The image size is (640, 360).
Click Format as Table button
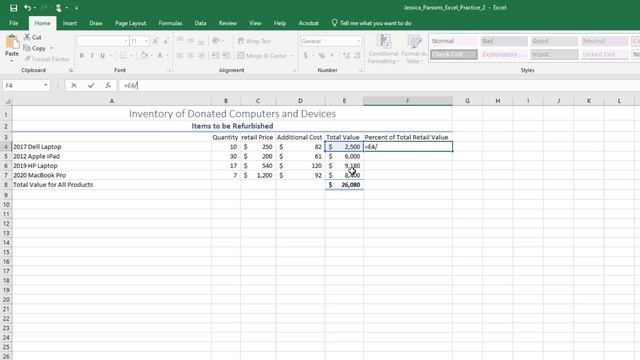[414, 49]
